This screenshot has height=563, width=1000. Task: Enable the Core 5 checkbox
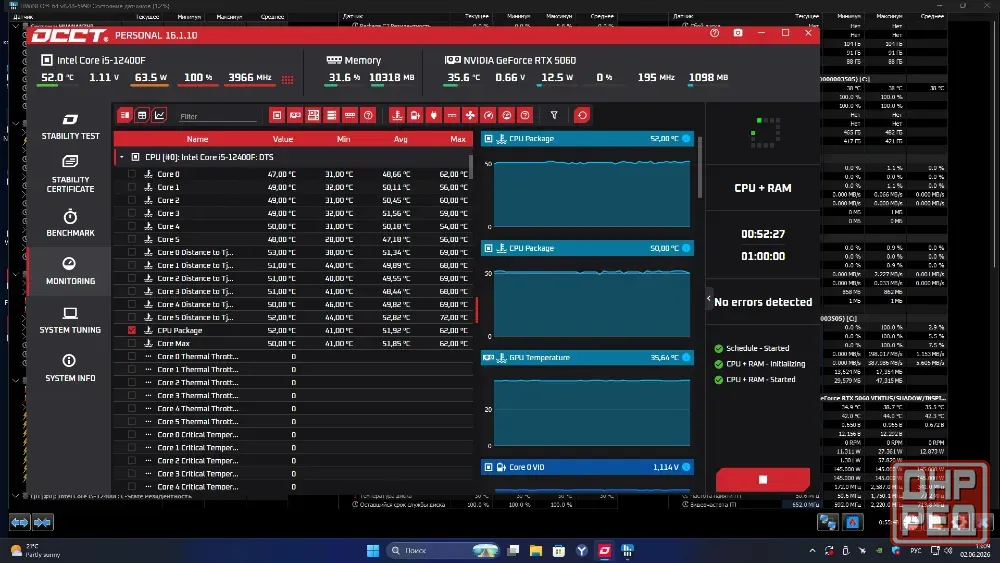click(x=131, y=239)
